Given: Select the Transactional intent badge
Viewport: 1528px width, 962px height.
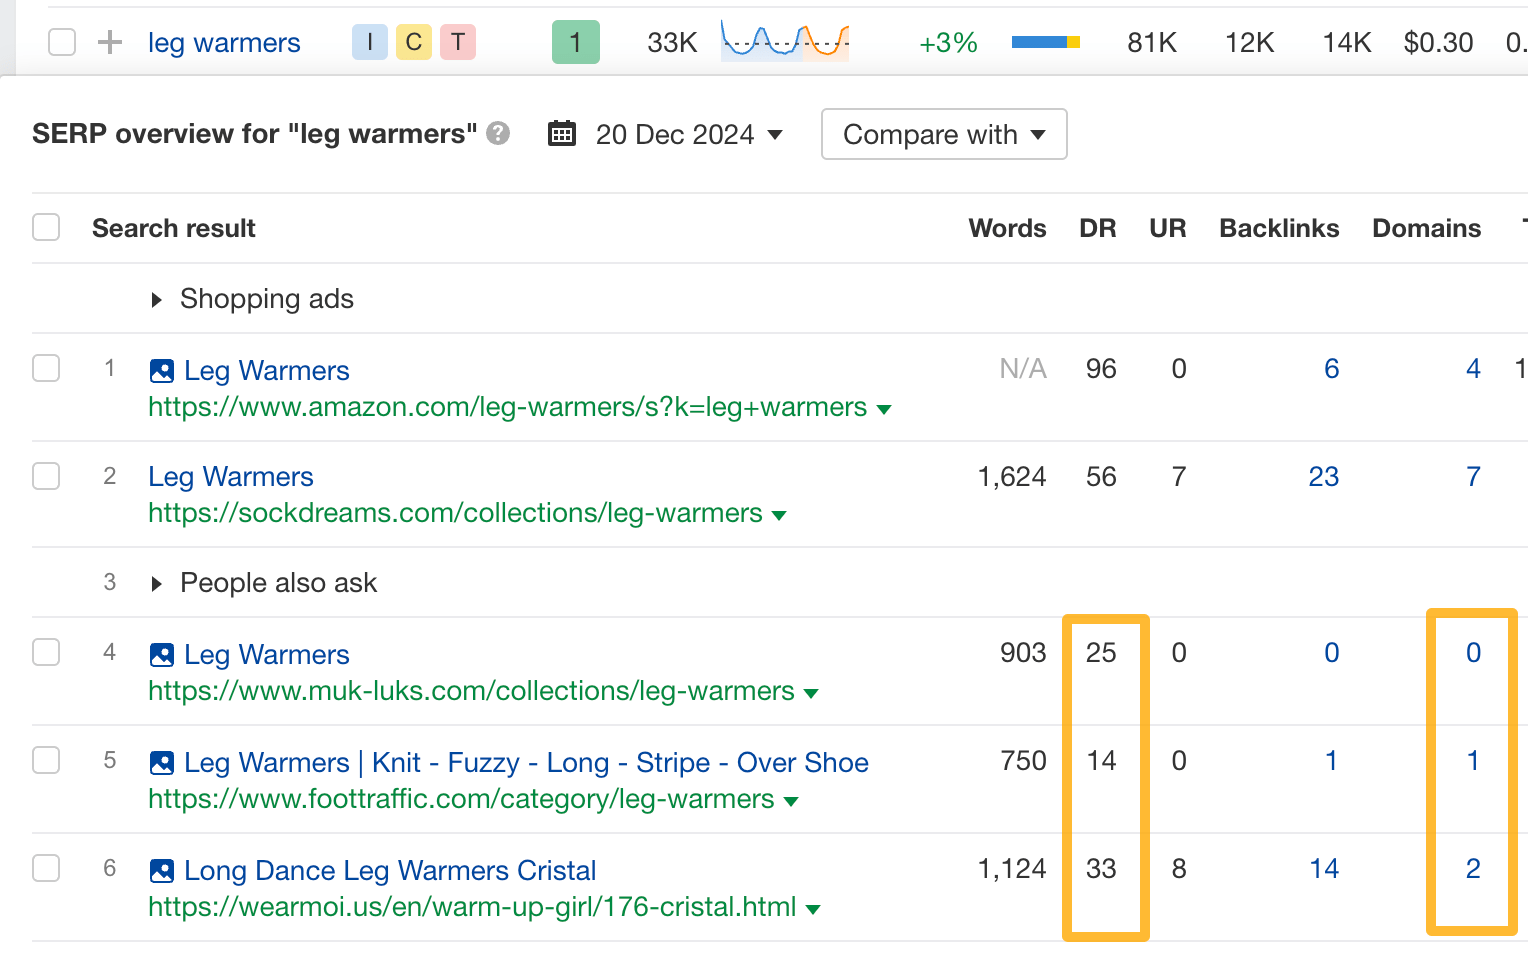Looking at the screenshot, I should coord(457,42).
